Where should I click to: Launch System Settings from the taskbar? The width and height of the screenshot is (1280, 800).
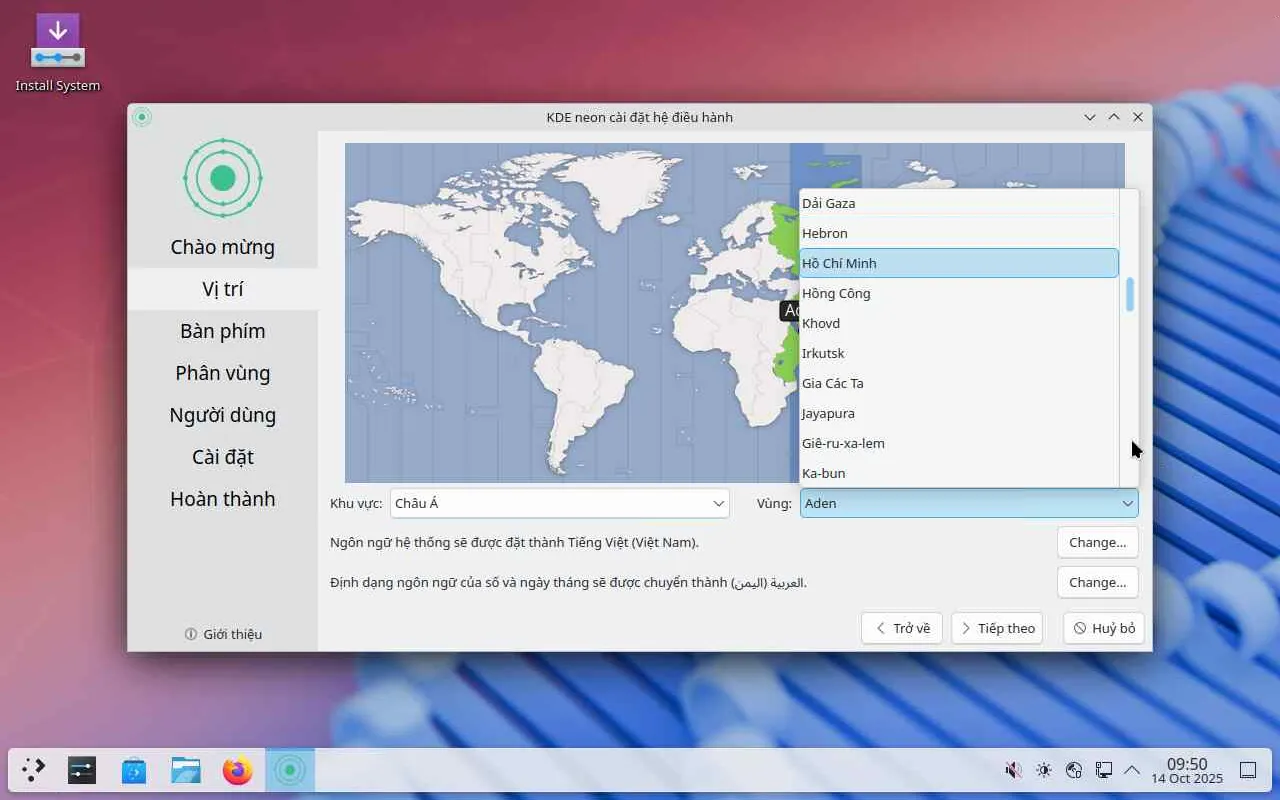click(82, 770)
